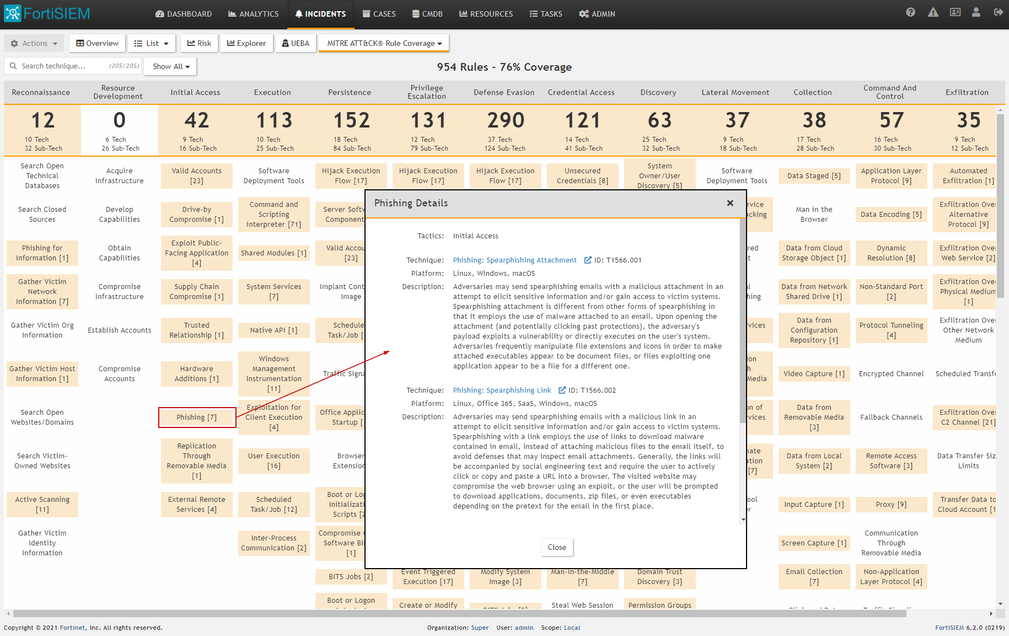This screenshot has width=1009, height=636.
Task: Select External Remote Services [4]
Action: [x=196, y=504]
